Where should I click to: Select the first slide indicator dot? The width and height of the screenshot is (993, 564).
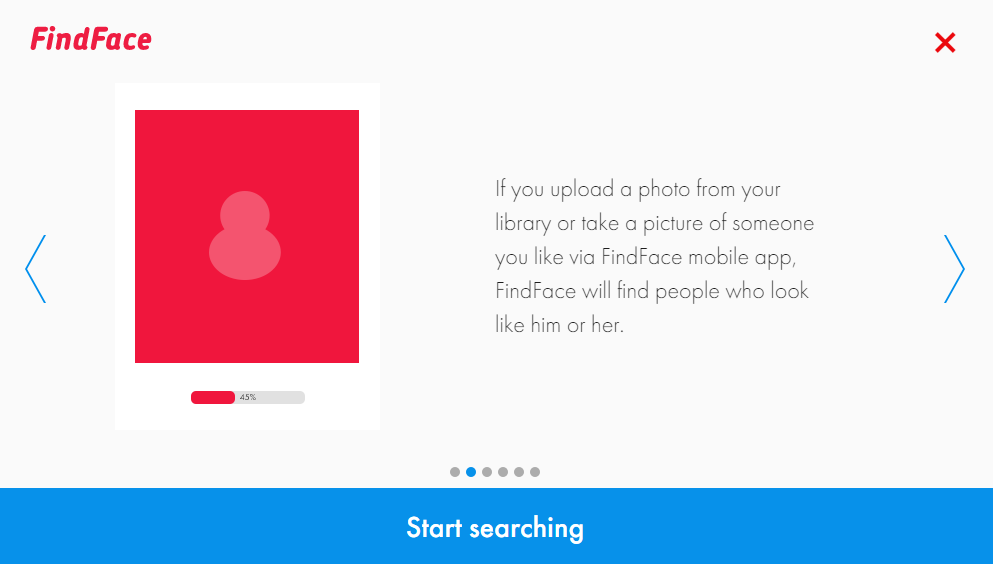[455, 472]
